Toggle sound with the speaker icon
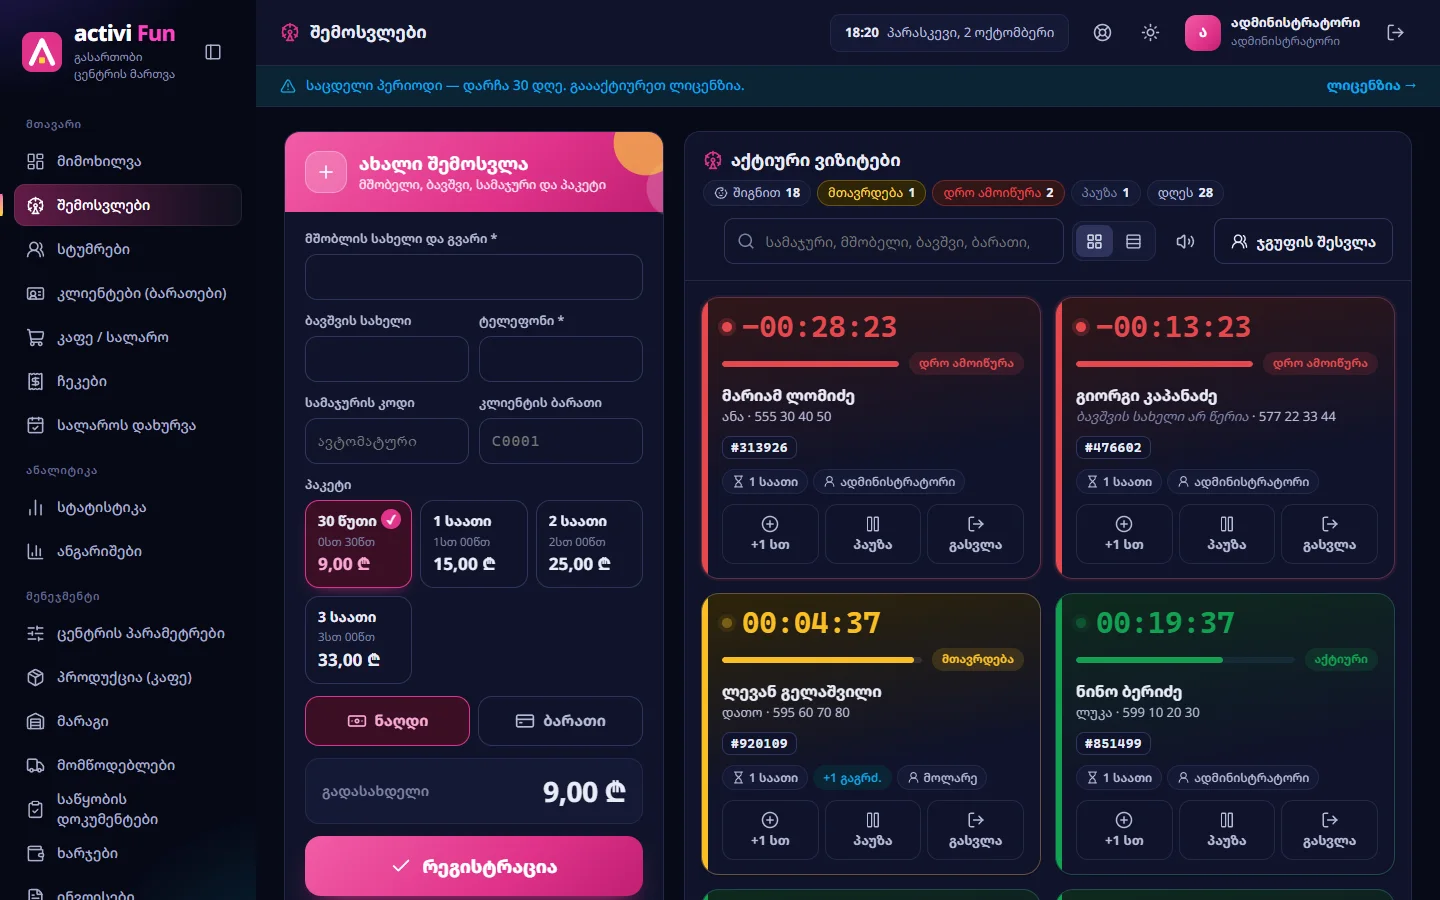 (x=1185, y=241)
